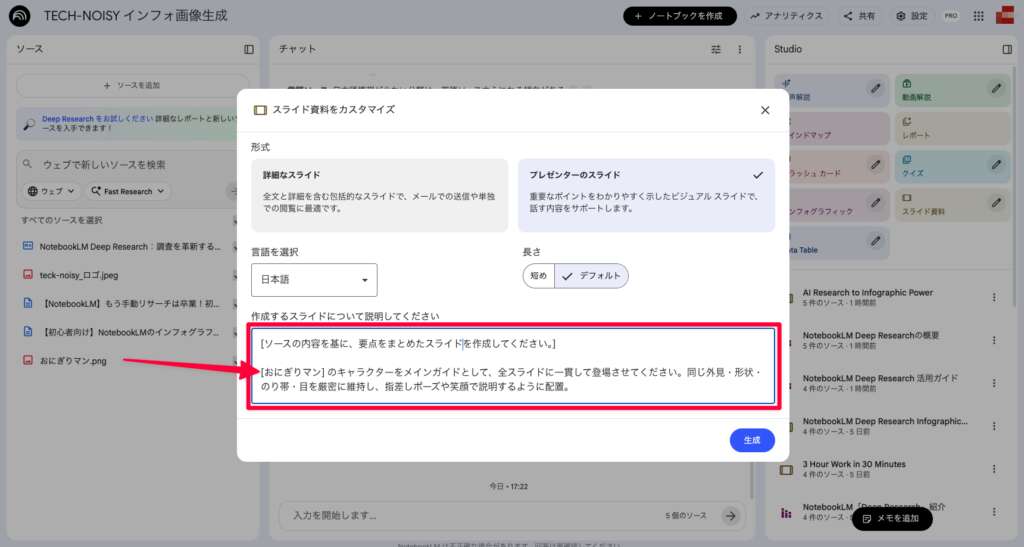1024x547 pixels.
Task: Collapse the Studio panel with its toggle icon
Action: point(1006,49)
